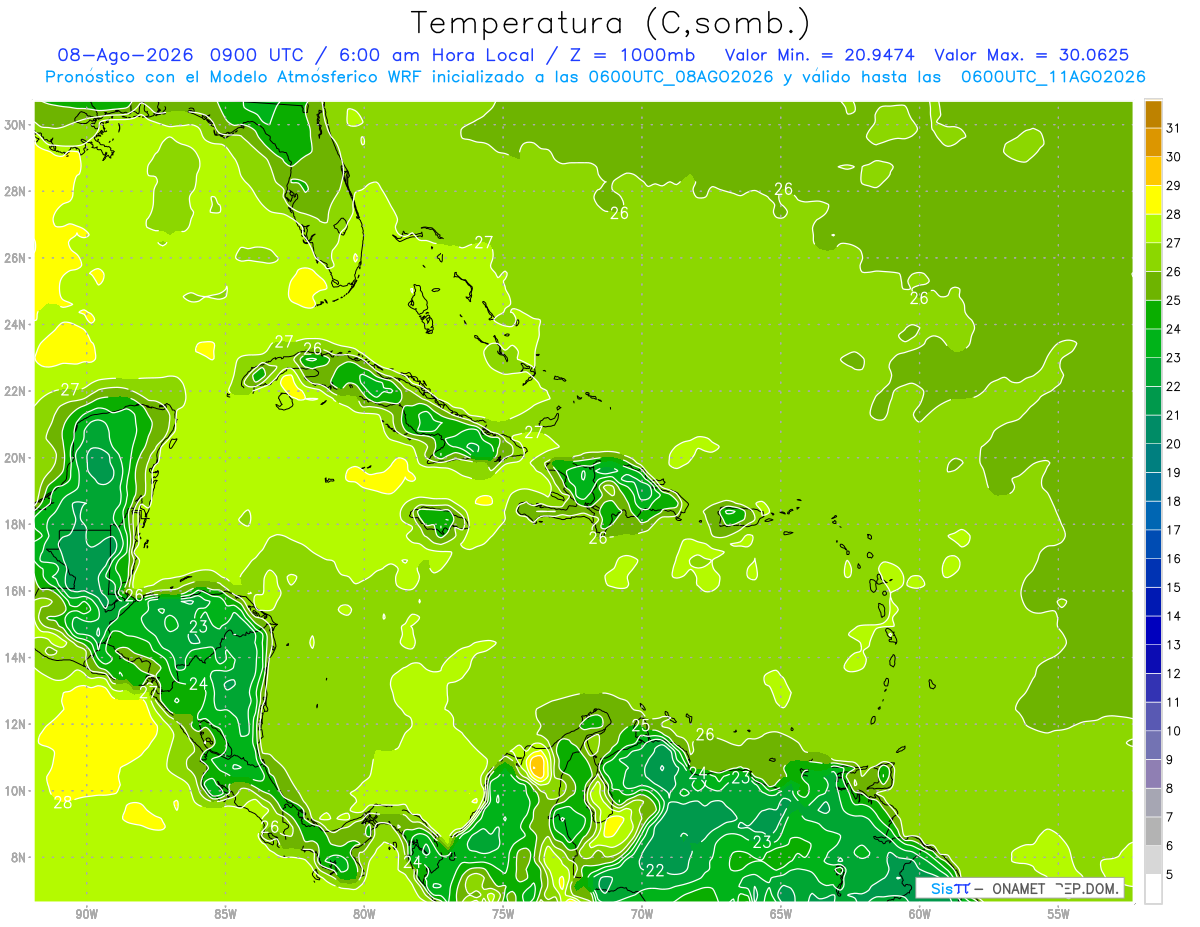This screenshot has height=927, width=1200.
Task: Click the '29' value on color legend
Action: pyautogui.click(x=1173, y=186)
